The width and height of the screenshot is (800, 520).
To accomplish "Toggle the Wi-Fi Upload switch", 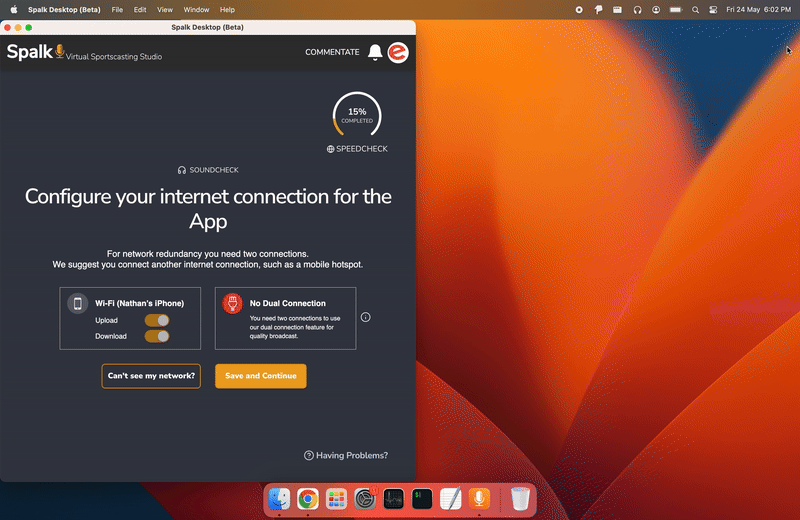I will (x=157, y=320).
